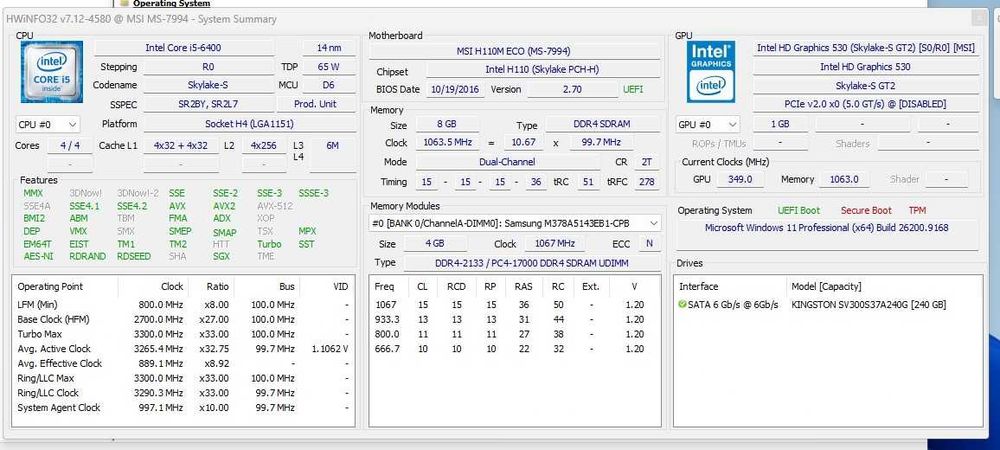Click the 1.1062 V VID value
The width and height of the screenshot is (1000, 450).
coord(331,349)
